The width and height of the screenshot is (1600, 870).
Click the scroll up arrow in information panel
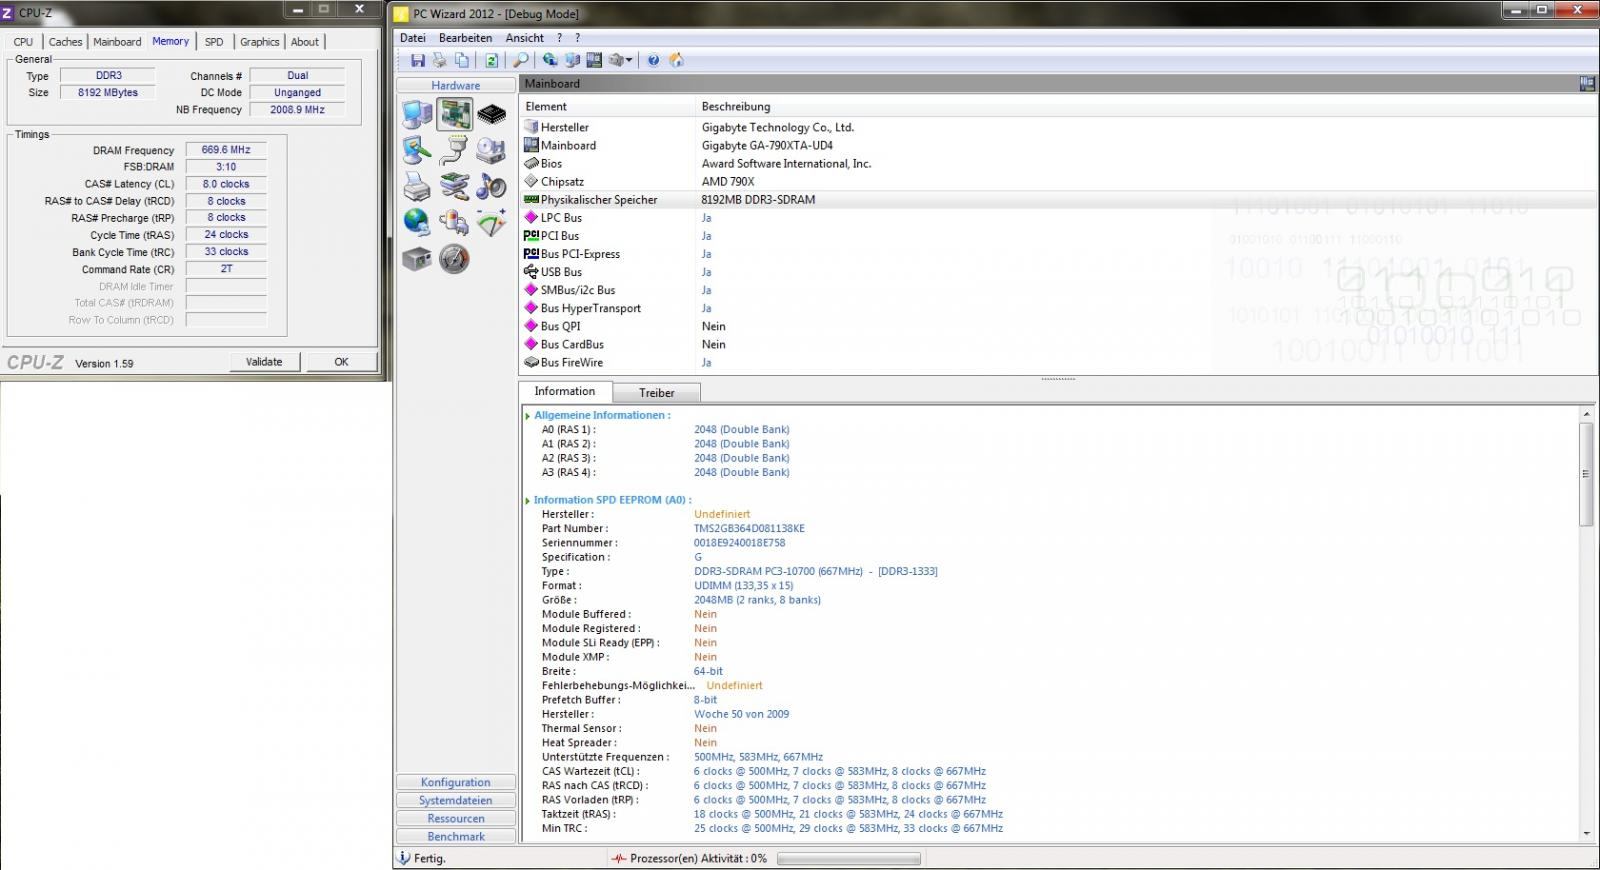[x=1586, y=414]
